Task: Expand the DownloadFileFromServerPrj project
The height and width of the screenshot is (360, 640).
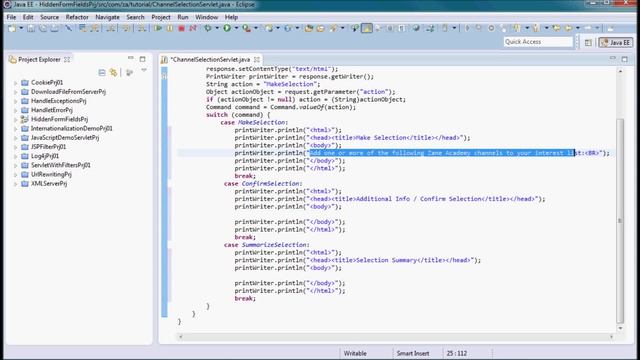Action: coord(16,92)
